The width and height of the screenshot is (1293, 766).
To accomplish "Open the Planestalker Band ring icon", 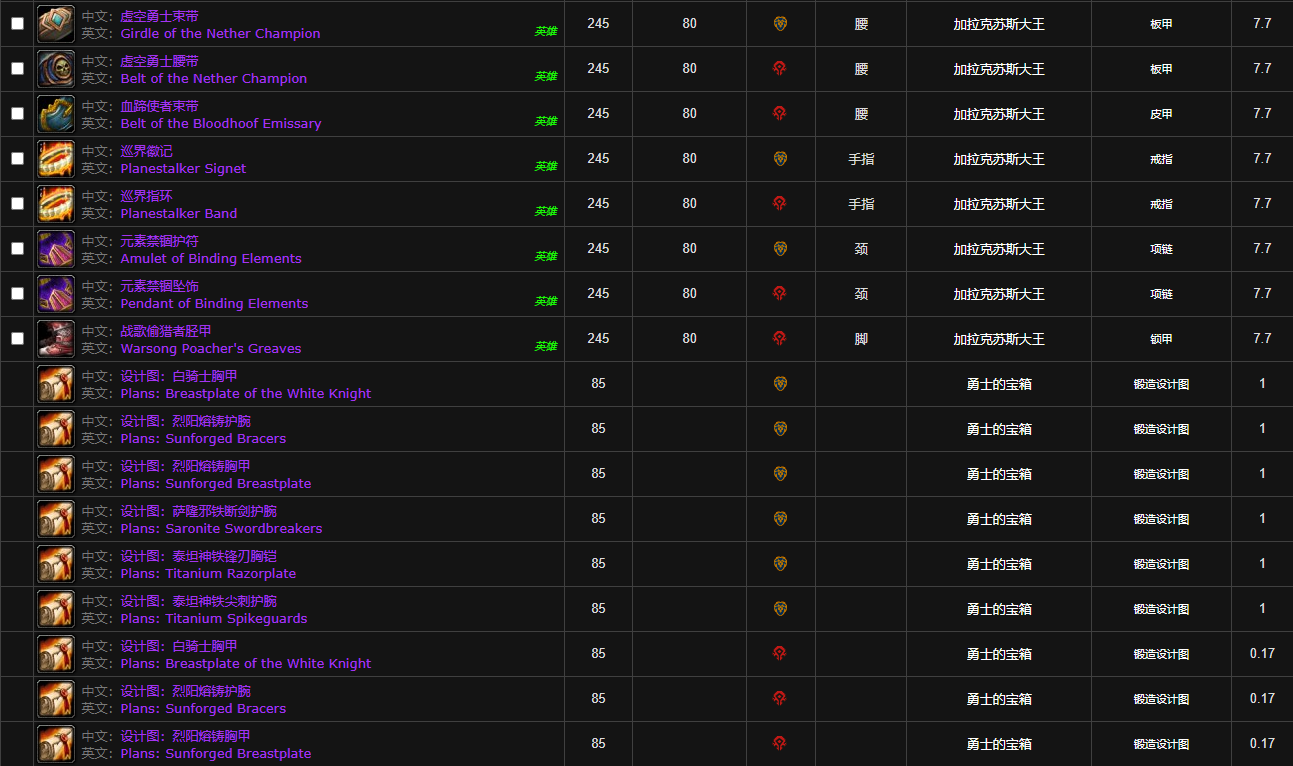I will [x=56, y=204].
